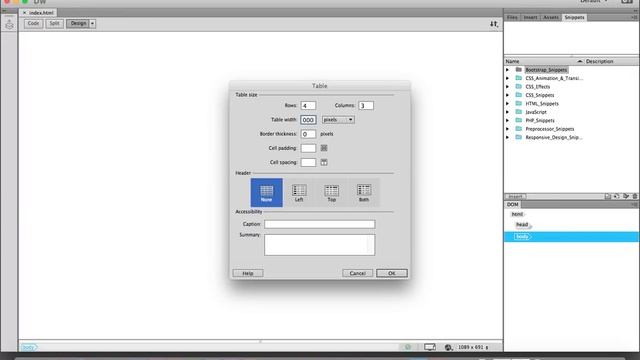Click the cell spacing diagram icon

324,162
